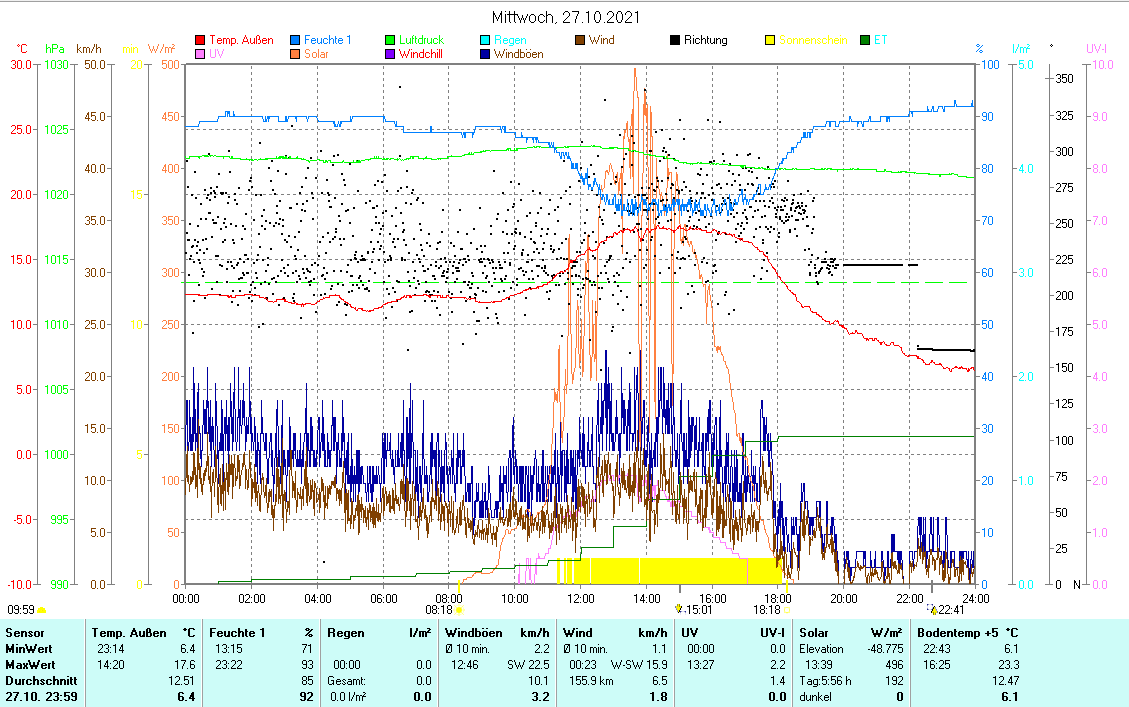
Task: Click the Bodentemp +5 column header
Action: pos(968,633)
